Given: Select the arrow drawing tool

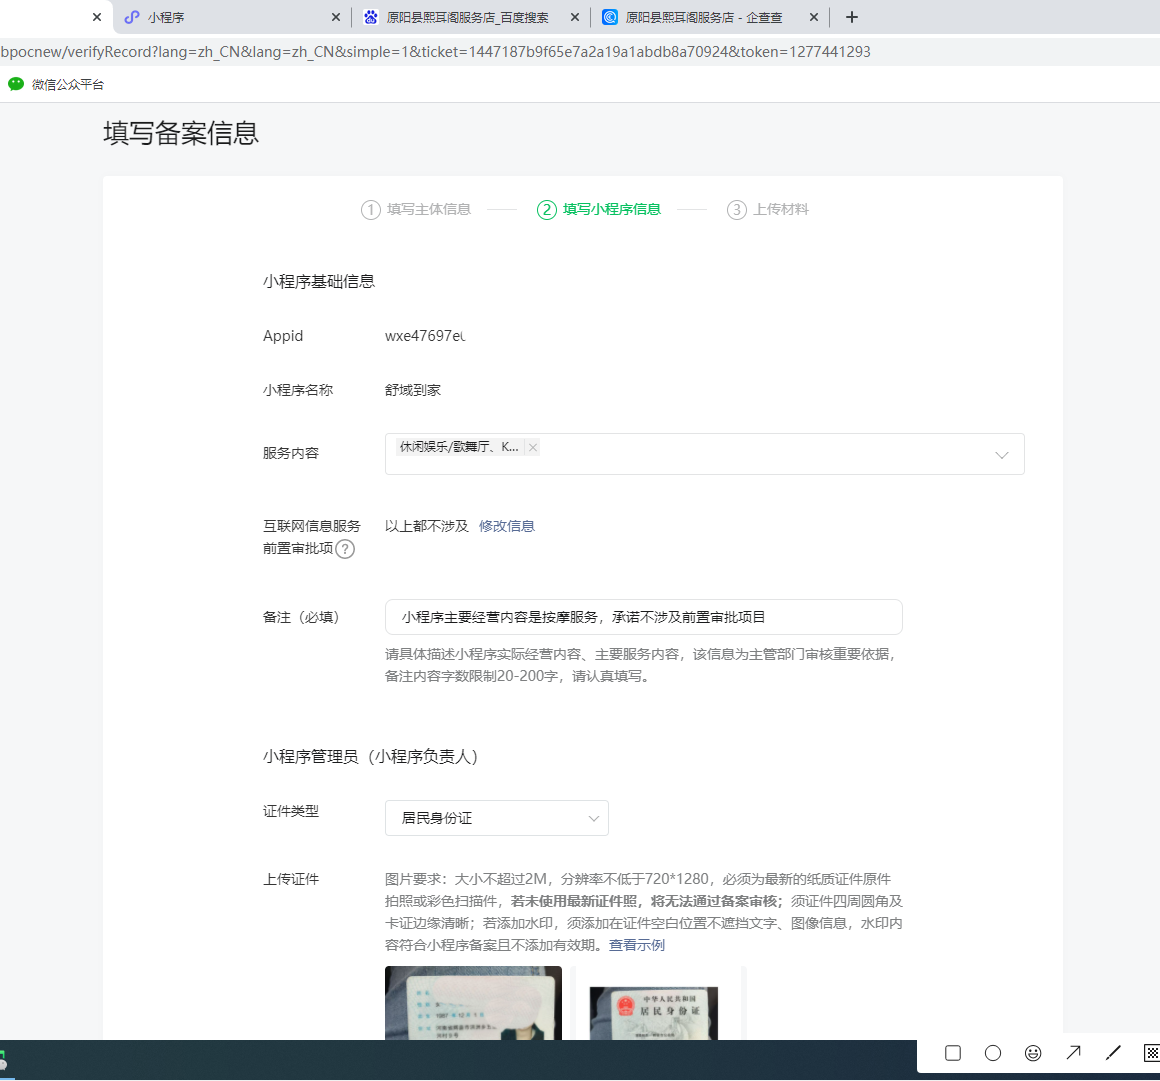Looking at the screenshot, I should tap(1073, 1053).
